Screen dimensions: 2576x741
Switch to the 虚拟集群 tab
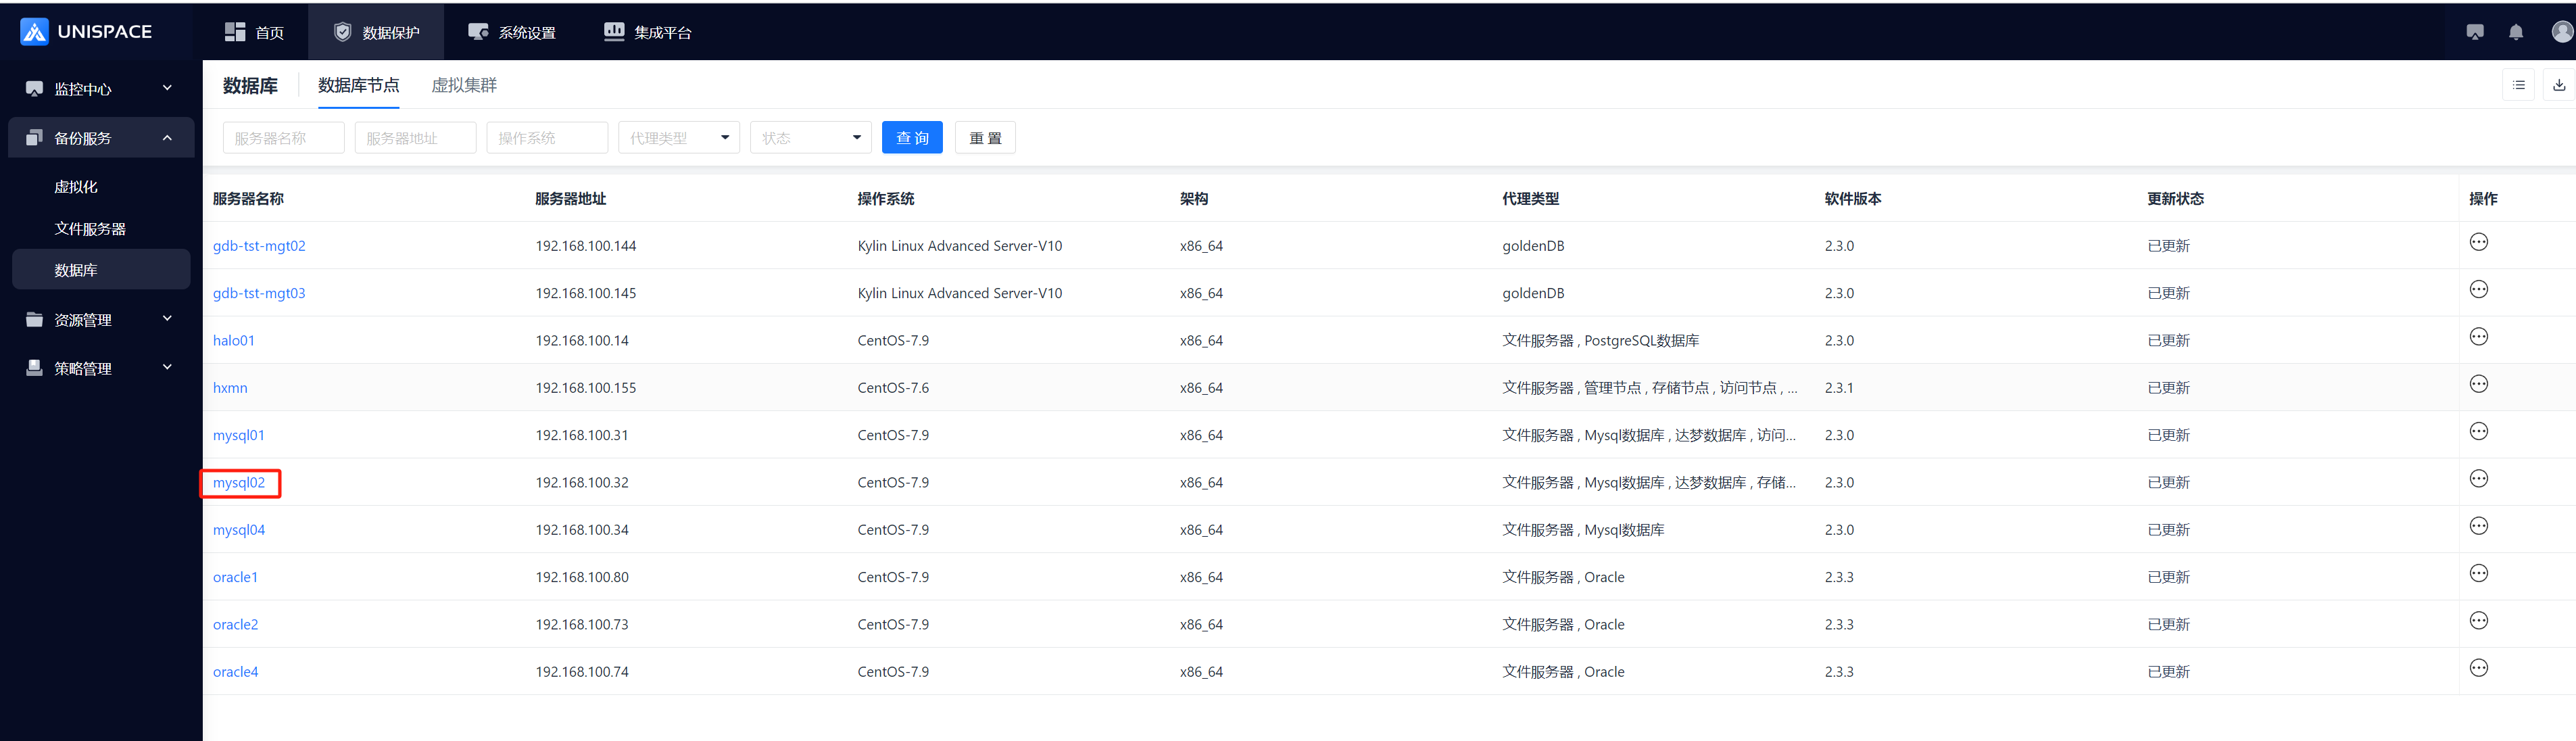[x=464, y=85]
